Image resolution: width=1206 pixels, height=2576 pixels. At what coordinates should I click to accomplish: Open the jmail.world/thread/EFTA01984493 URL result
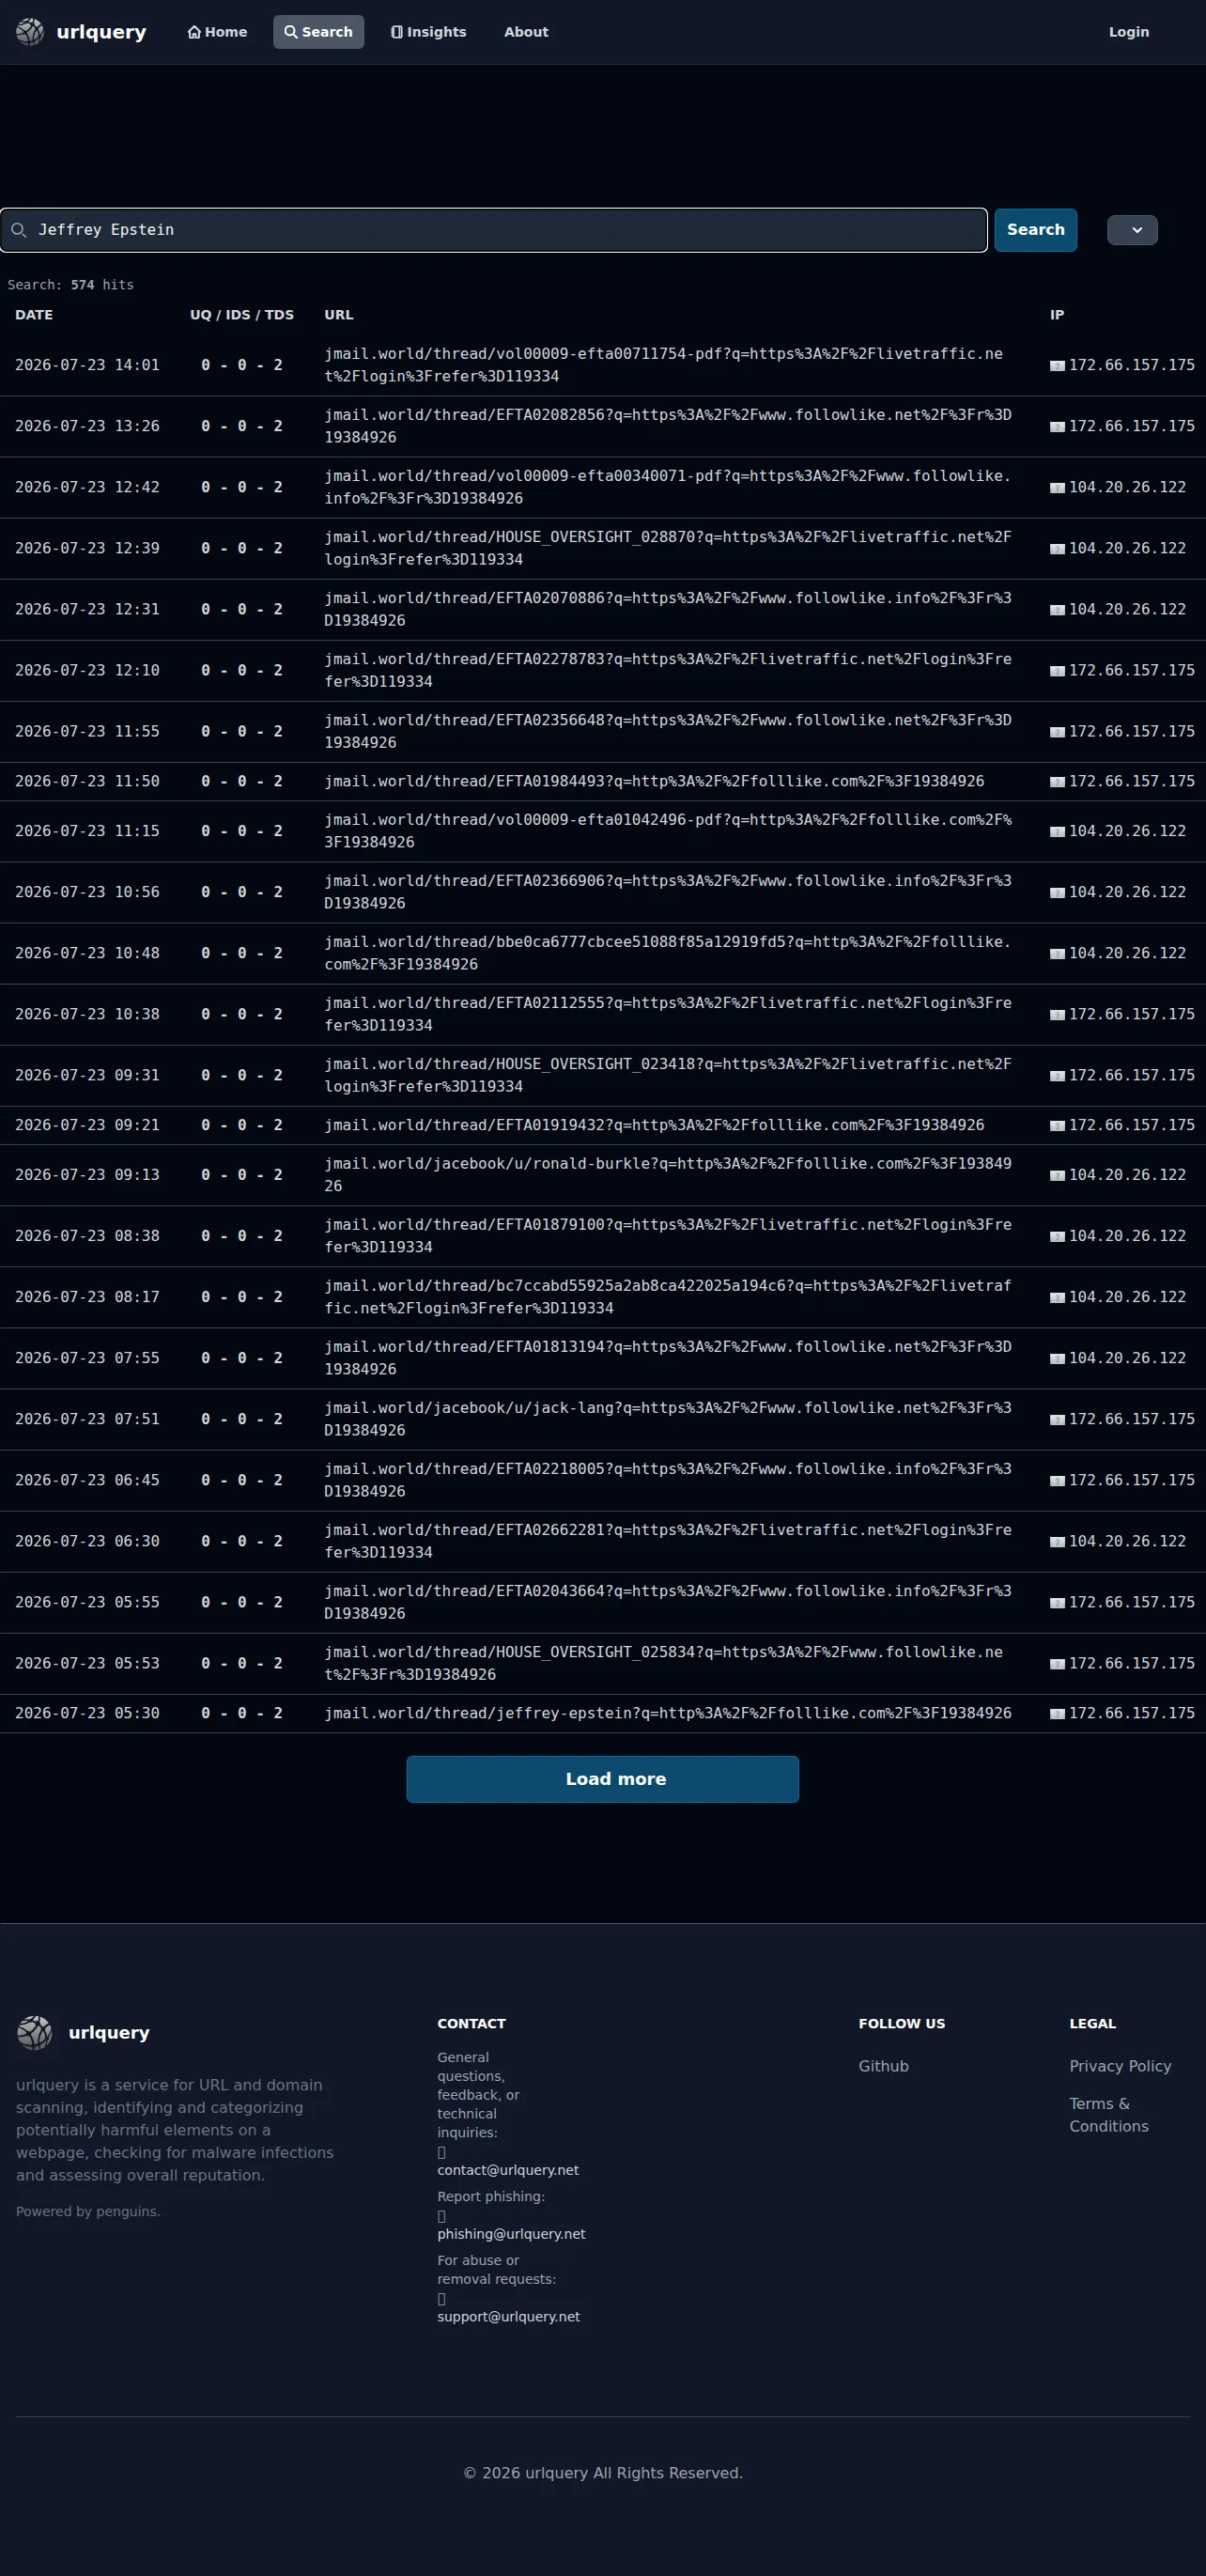654,781
